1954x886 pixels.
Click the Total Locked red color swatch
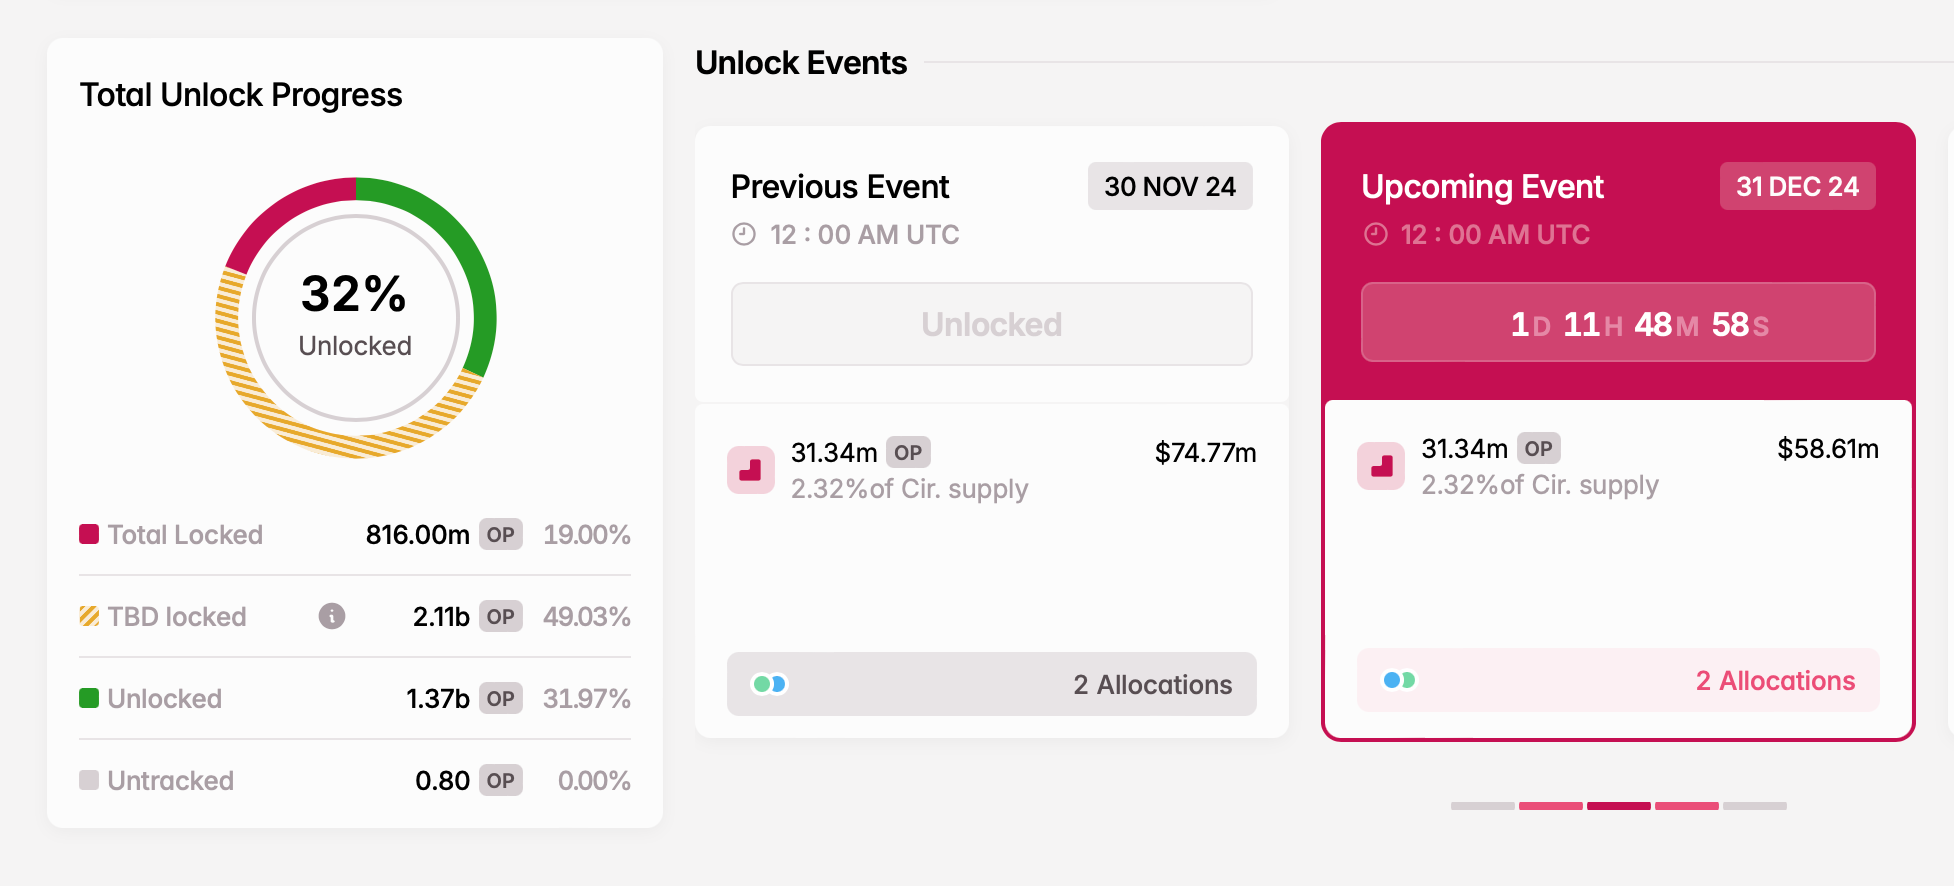[89, 534]
